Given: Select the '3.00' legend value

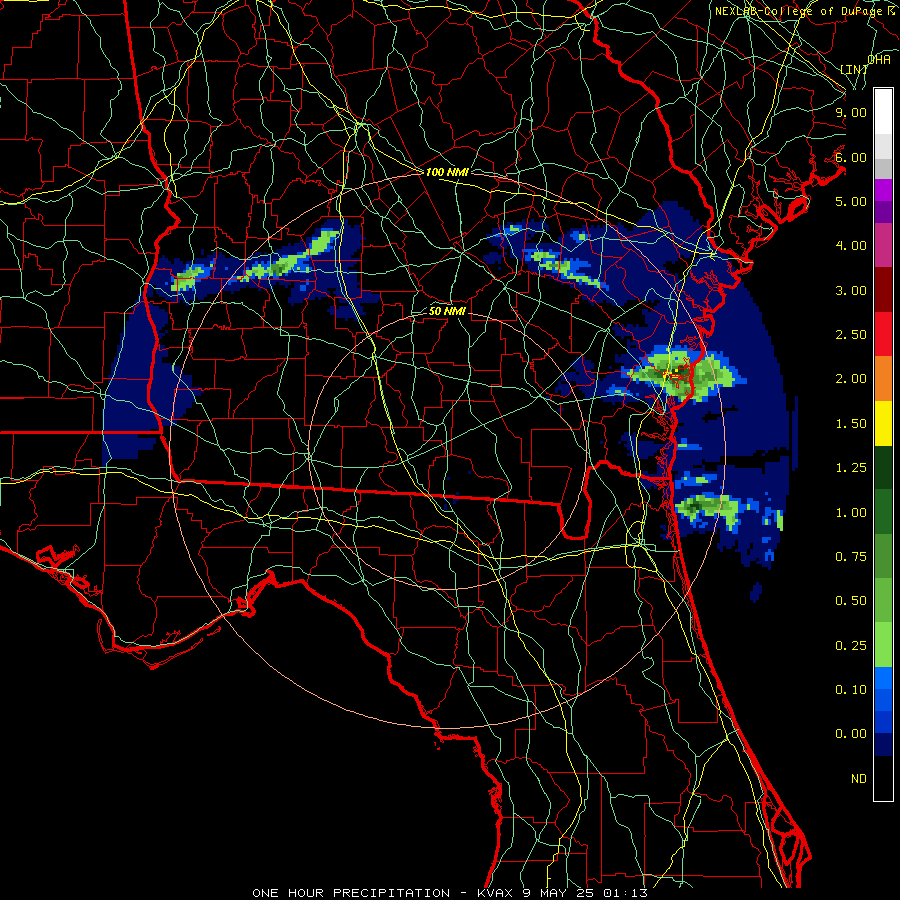Looking at the screenshot, I should [x=851, y=290].
